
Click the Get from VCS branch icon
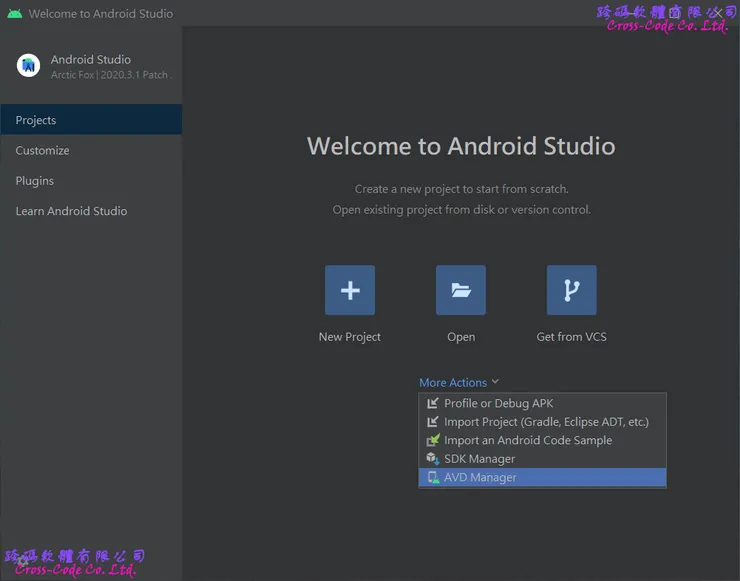click(x=571, y=290)
